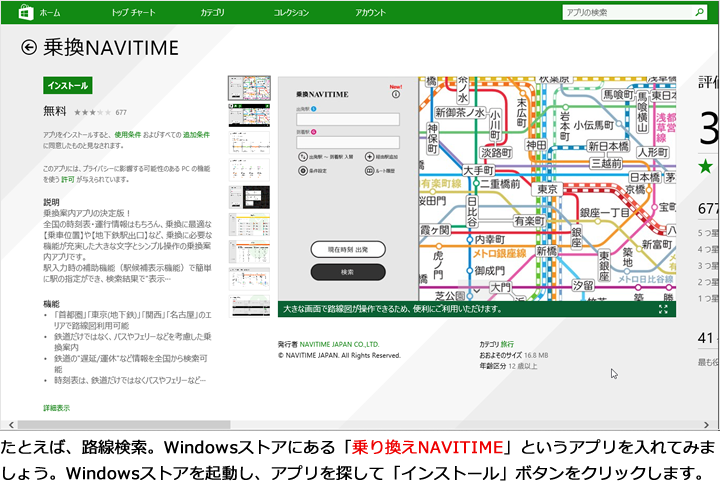
Task: Click 有楽町 station label on map
Action: pos(529,221)
